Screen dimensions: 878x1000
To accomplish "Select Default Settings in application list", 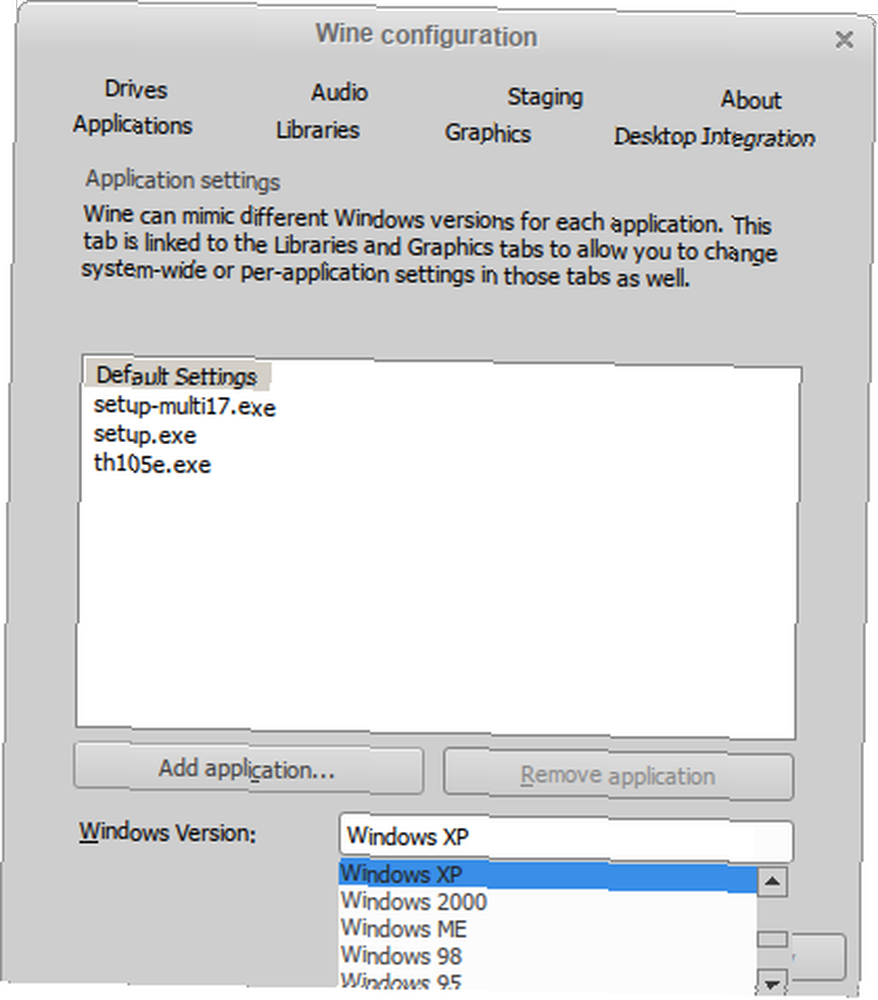I will click(x=177, y=376).
